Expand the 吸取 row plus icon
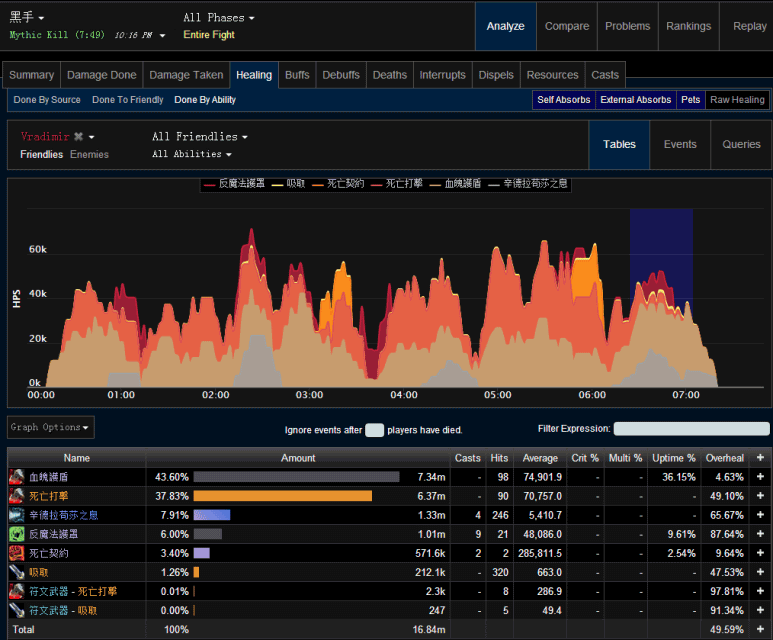 pos(760,572)
